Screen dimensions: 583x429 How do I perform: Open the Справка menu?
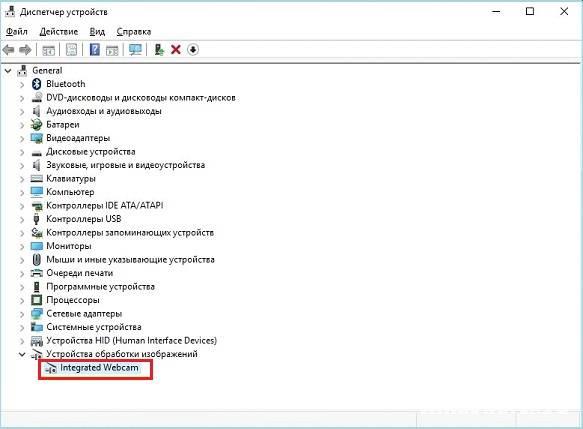point(134,32)
